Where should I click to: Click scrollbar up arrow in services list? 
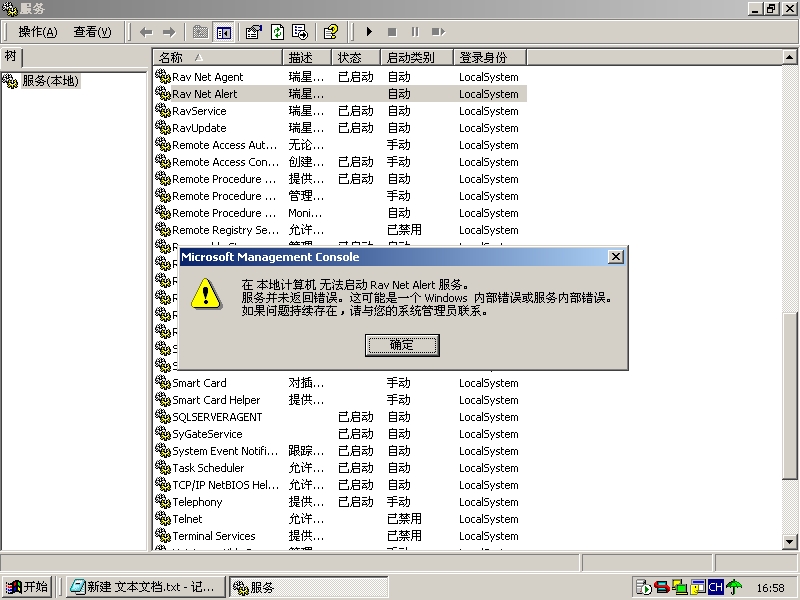coord(789,57)
